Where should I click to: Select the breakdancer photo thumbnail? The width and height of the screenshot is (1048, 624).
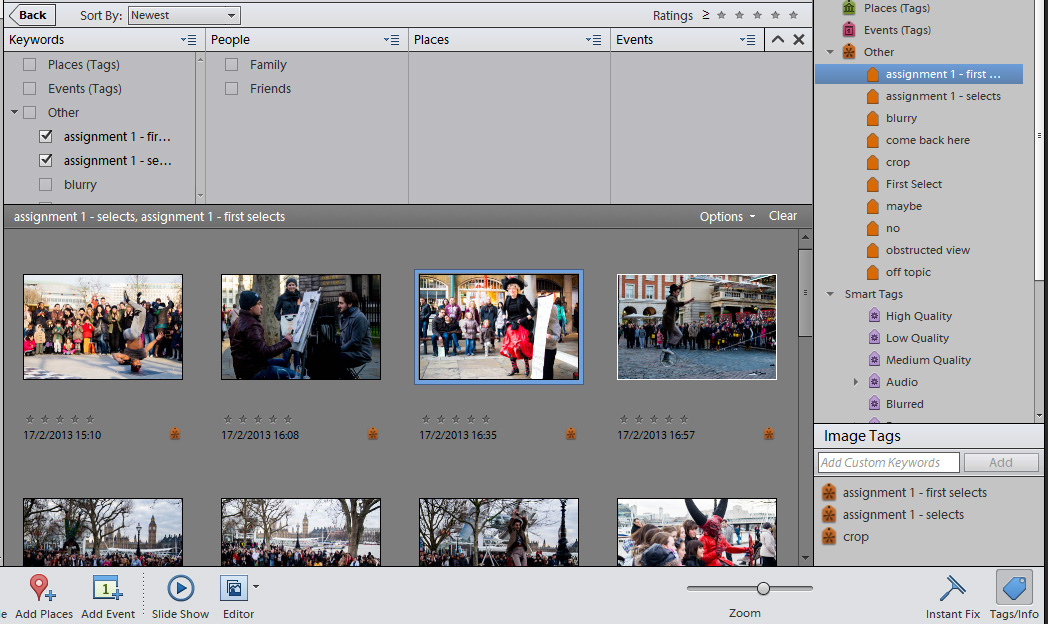click(103, 327)
